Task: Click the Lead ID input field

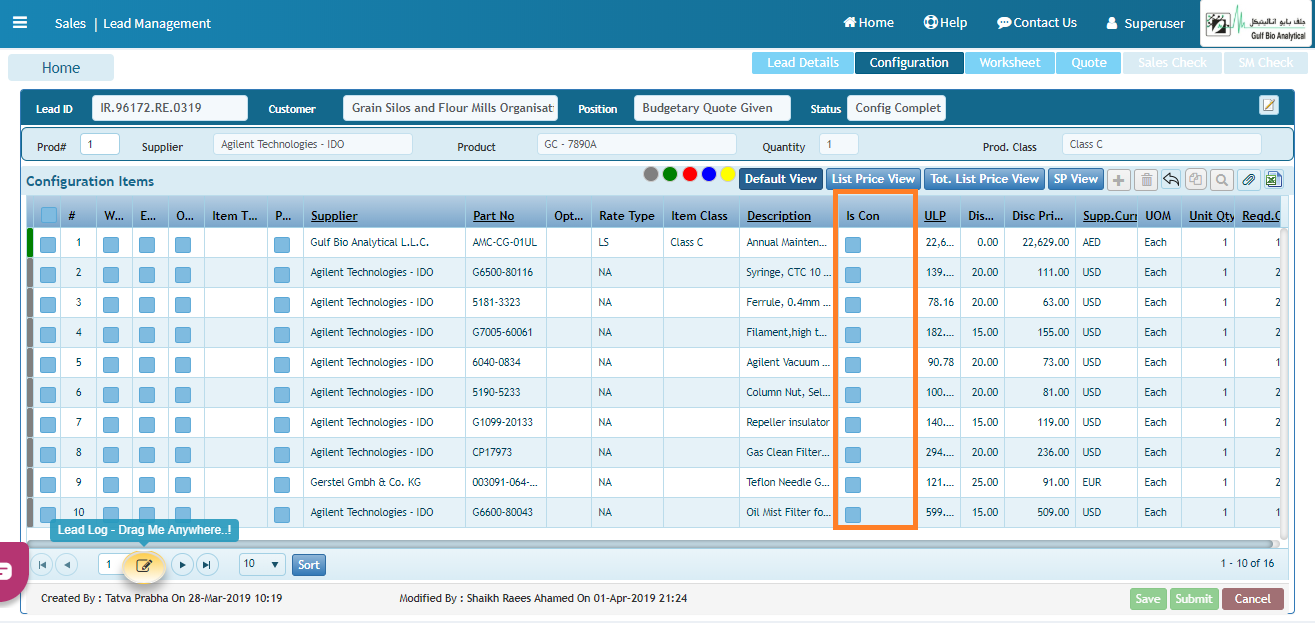Action: coord(170,108)
